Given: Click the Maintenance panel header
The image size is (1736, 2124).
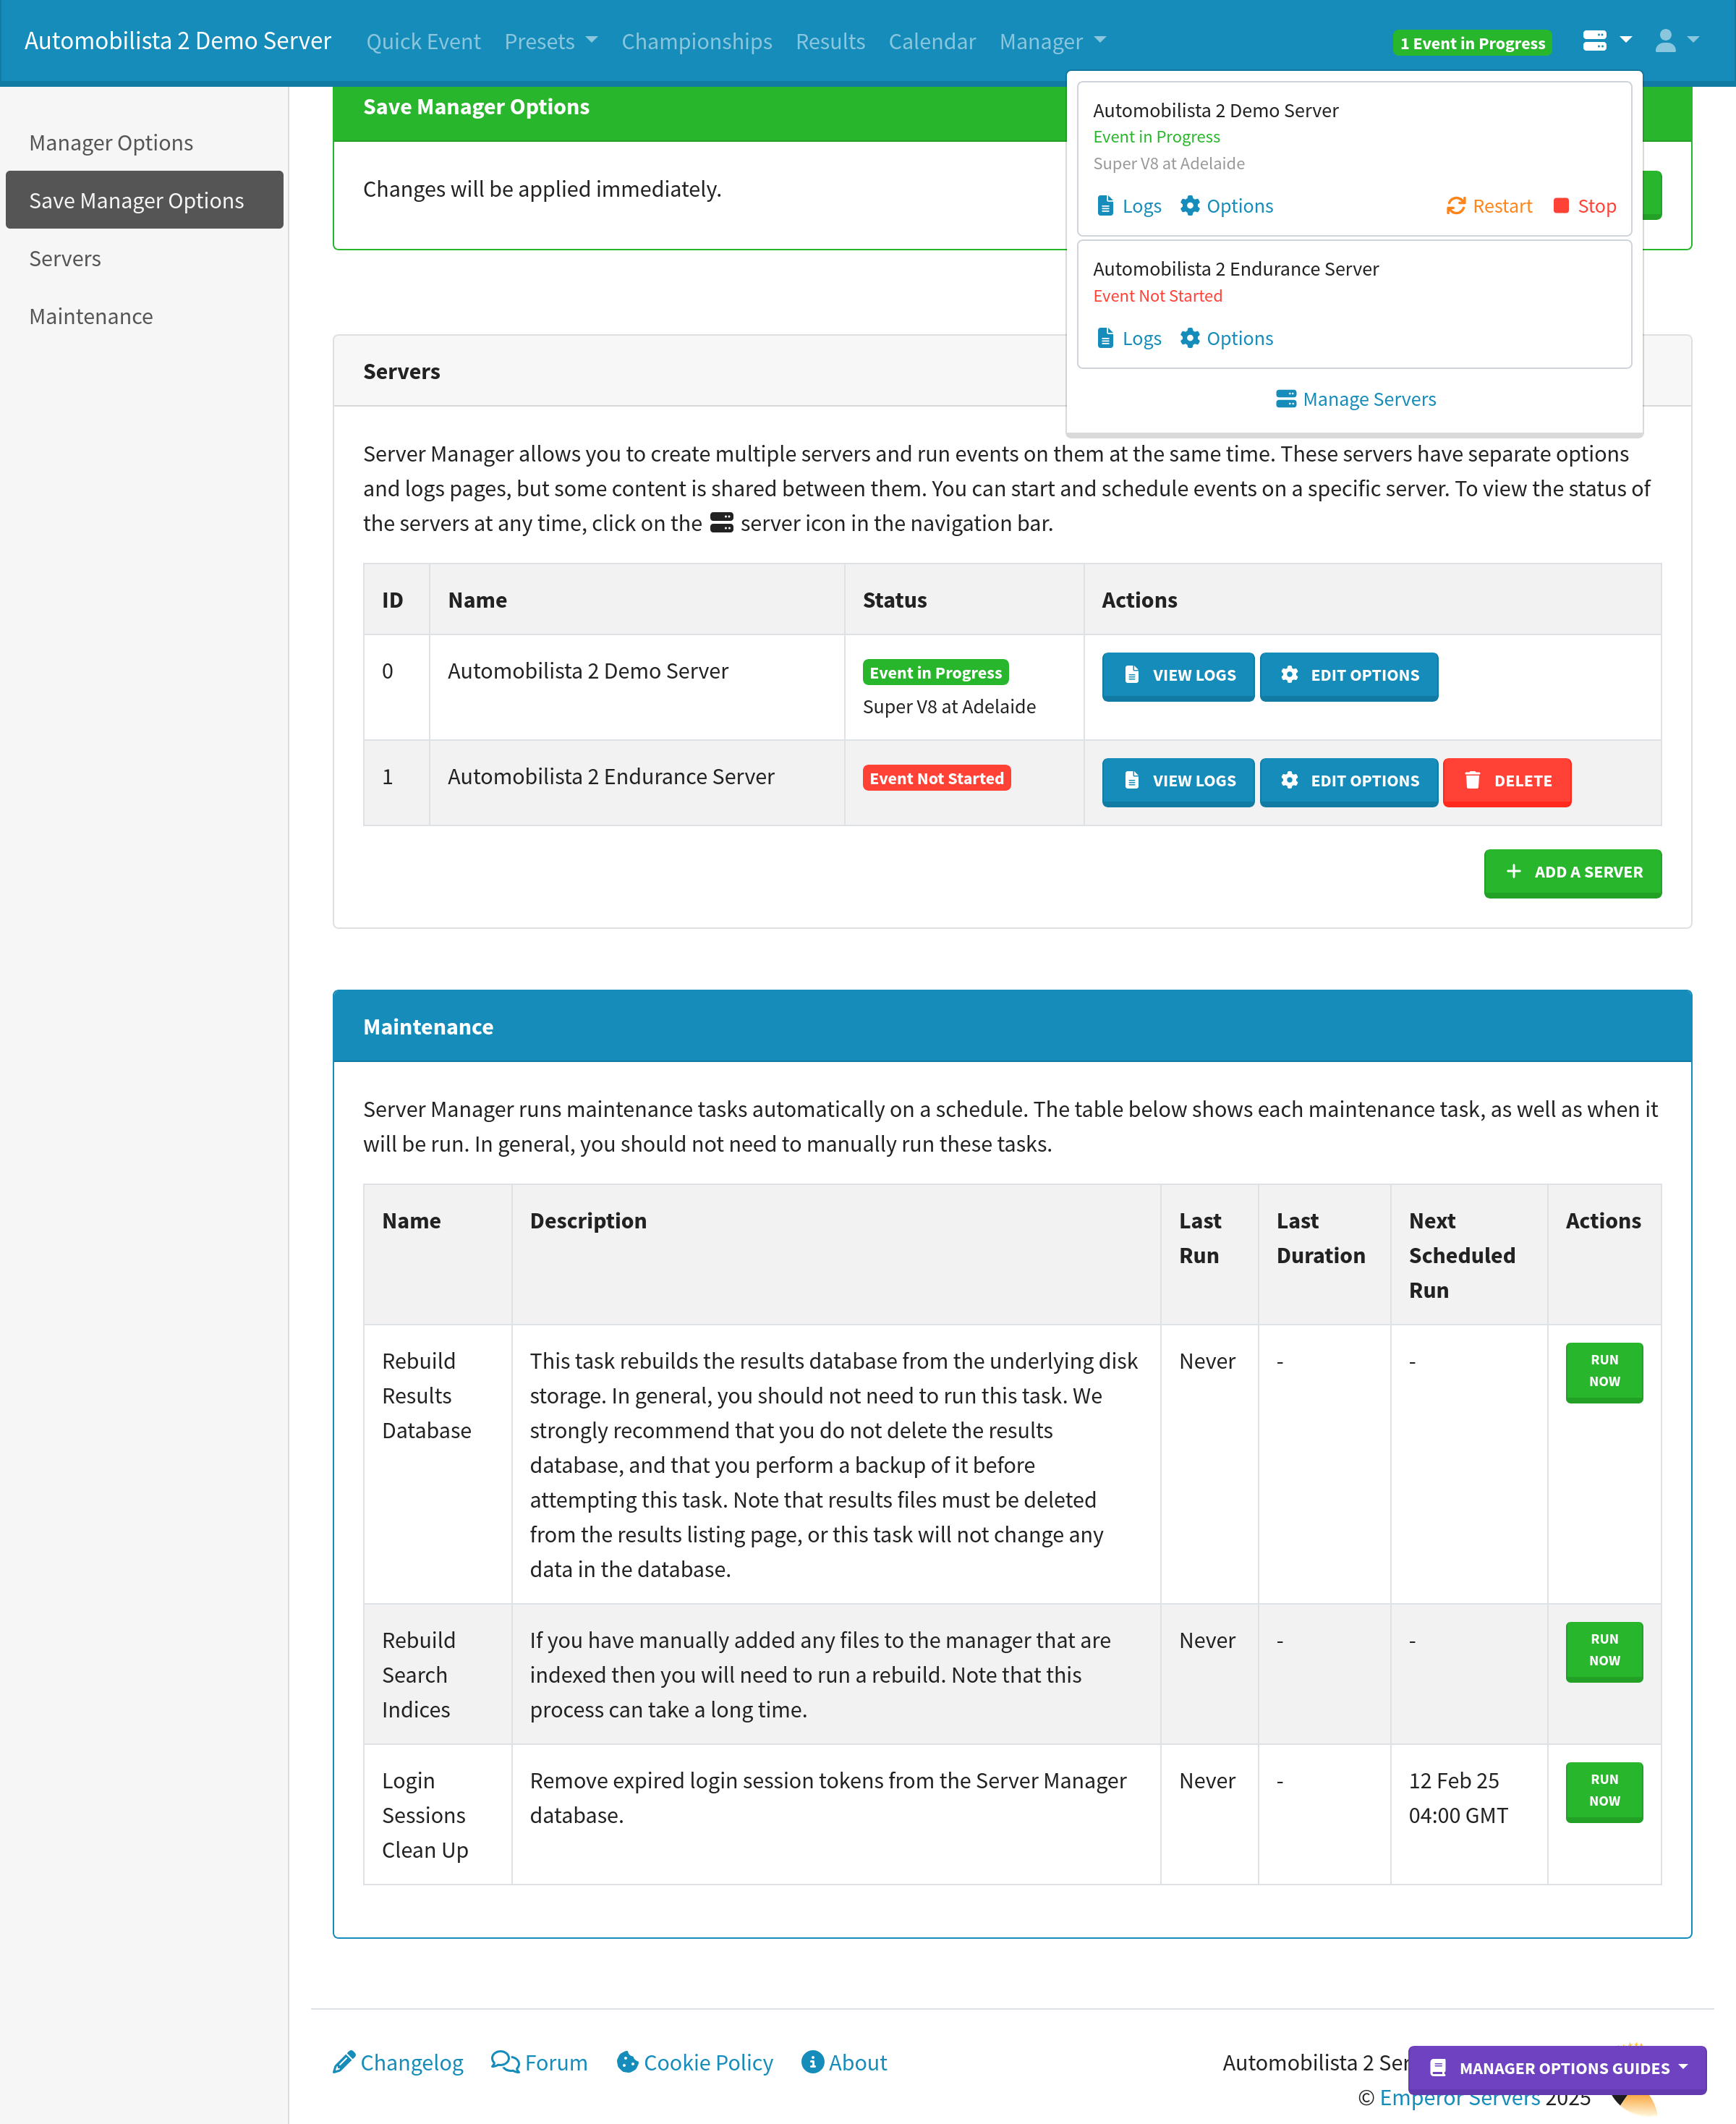Looking at the screenshot, I should pyautogui.click(x=1011, y=1027).
